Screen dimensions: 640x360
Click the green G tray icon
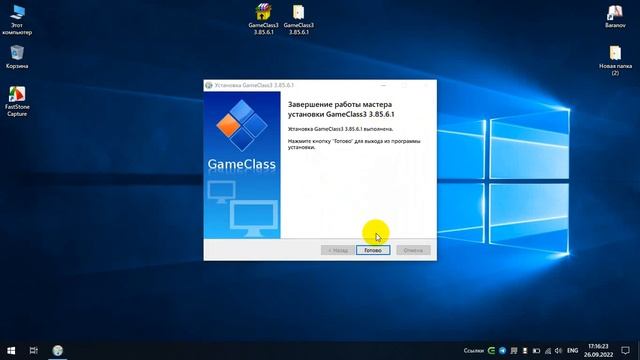click(x=491, y=351)
